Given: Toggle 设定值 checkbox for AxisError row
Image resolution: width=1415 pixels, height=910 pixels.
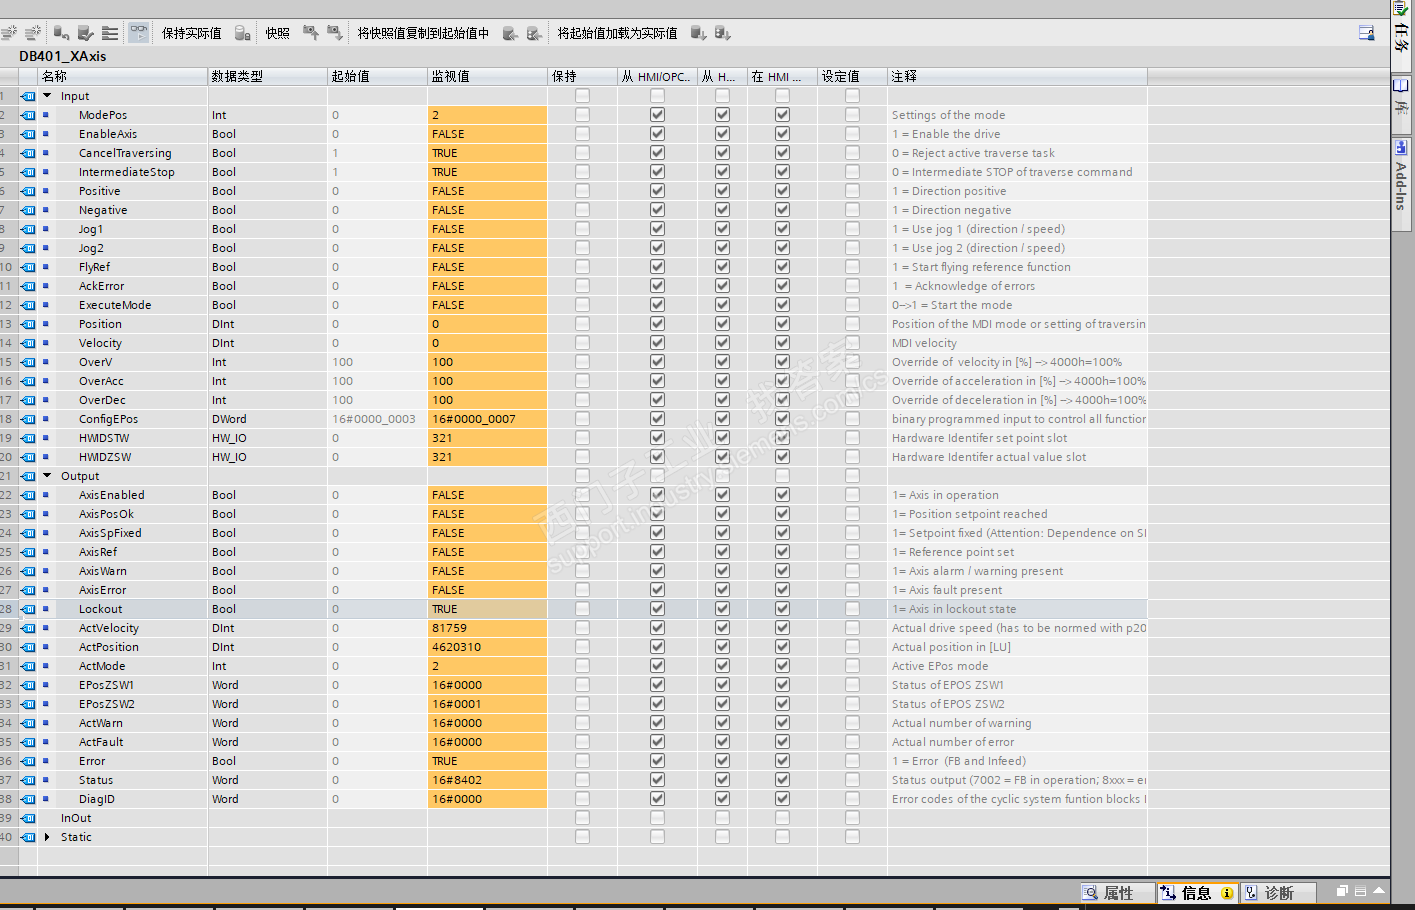Looking at the screenshot, I should tap(852, 590).
